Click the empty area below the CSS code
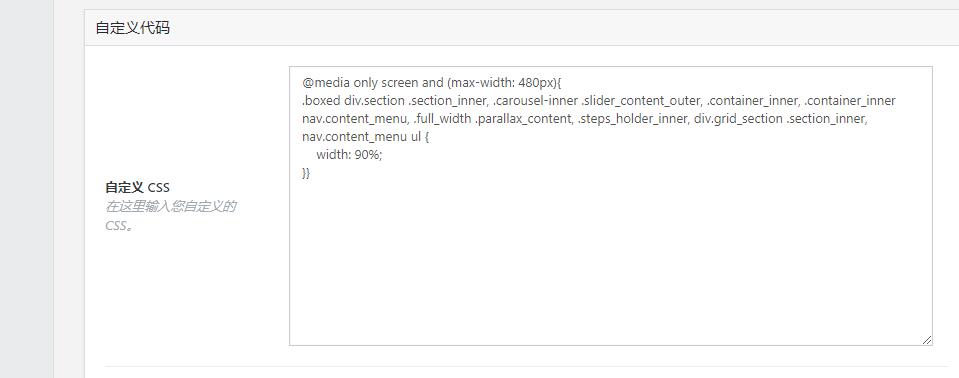 click(610, 263)
